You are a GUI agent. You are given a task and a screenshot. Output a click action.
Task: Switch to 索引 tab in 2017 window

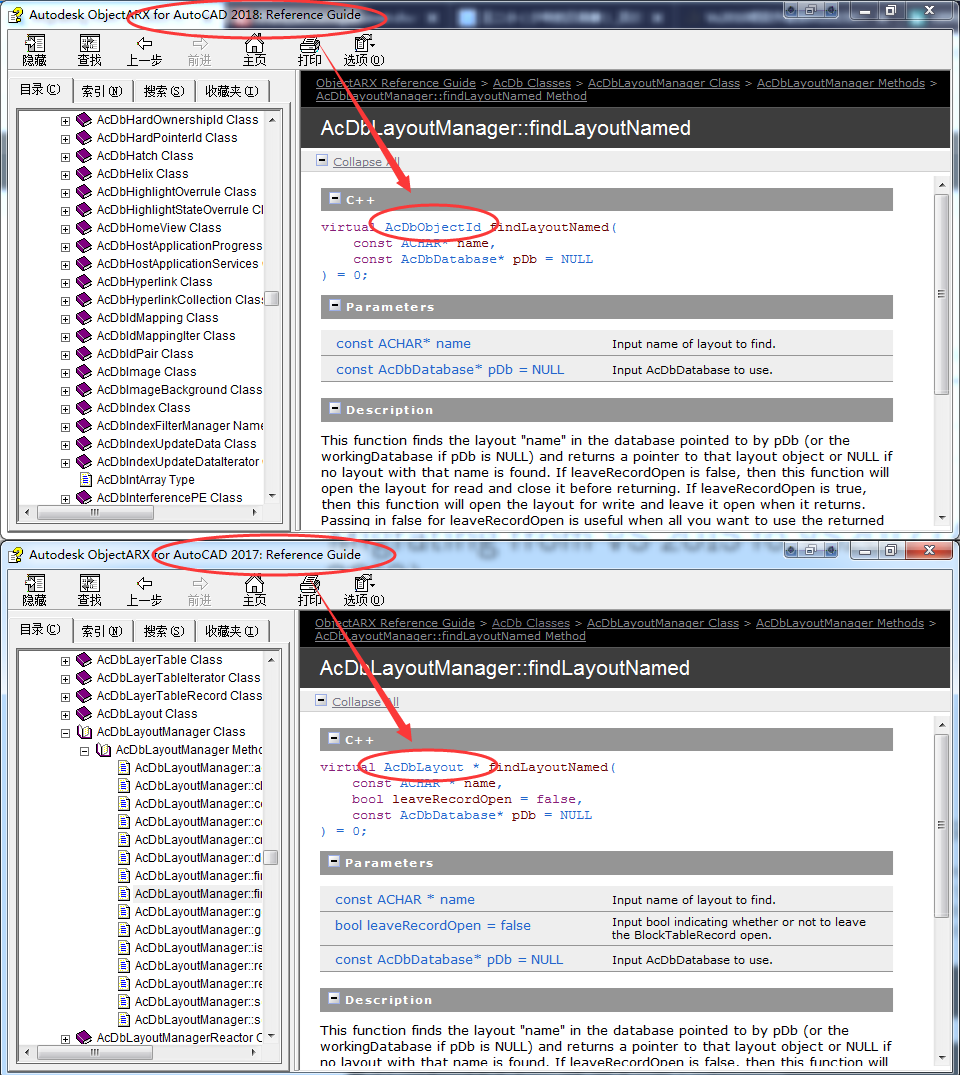click(101, 631)
